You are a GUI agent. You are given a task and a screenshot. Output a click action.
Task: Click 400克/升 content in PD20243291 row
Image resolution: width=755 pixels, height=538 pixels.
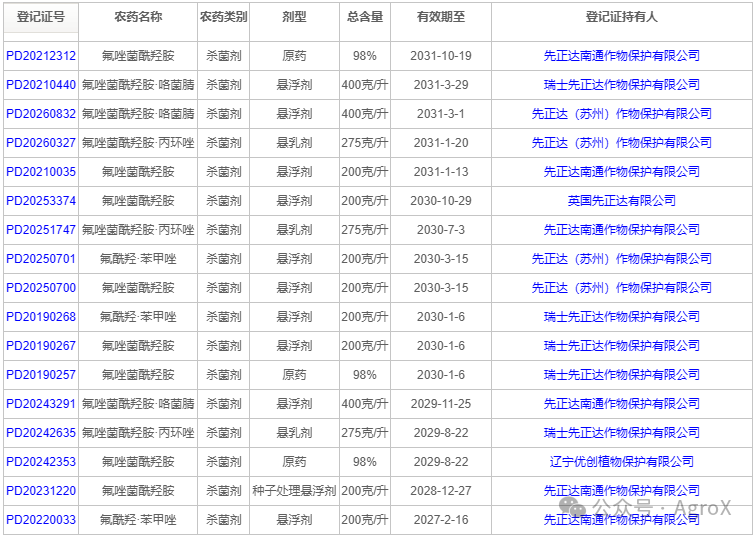click(365, 404)
